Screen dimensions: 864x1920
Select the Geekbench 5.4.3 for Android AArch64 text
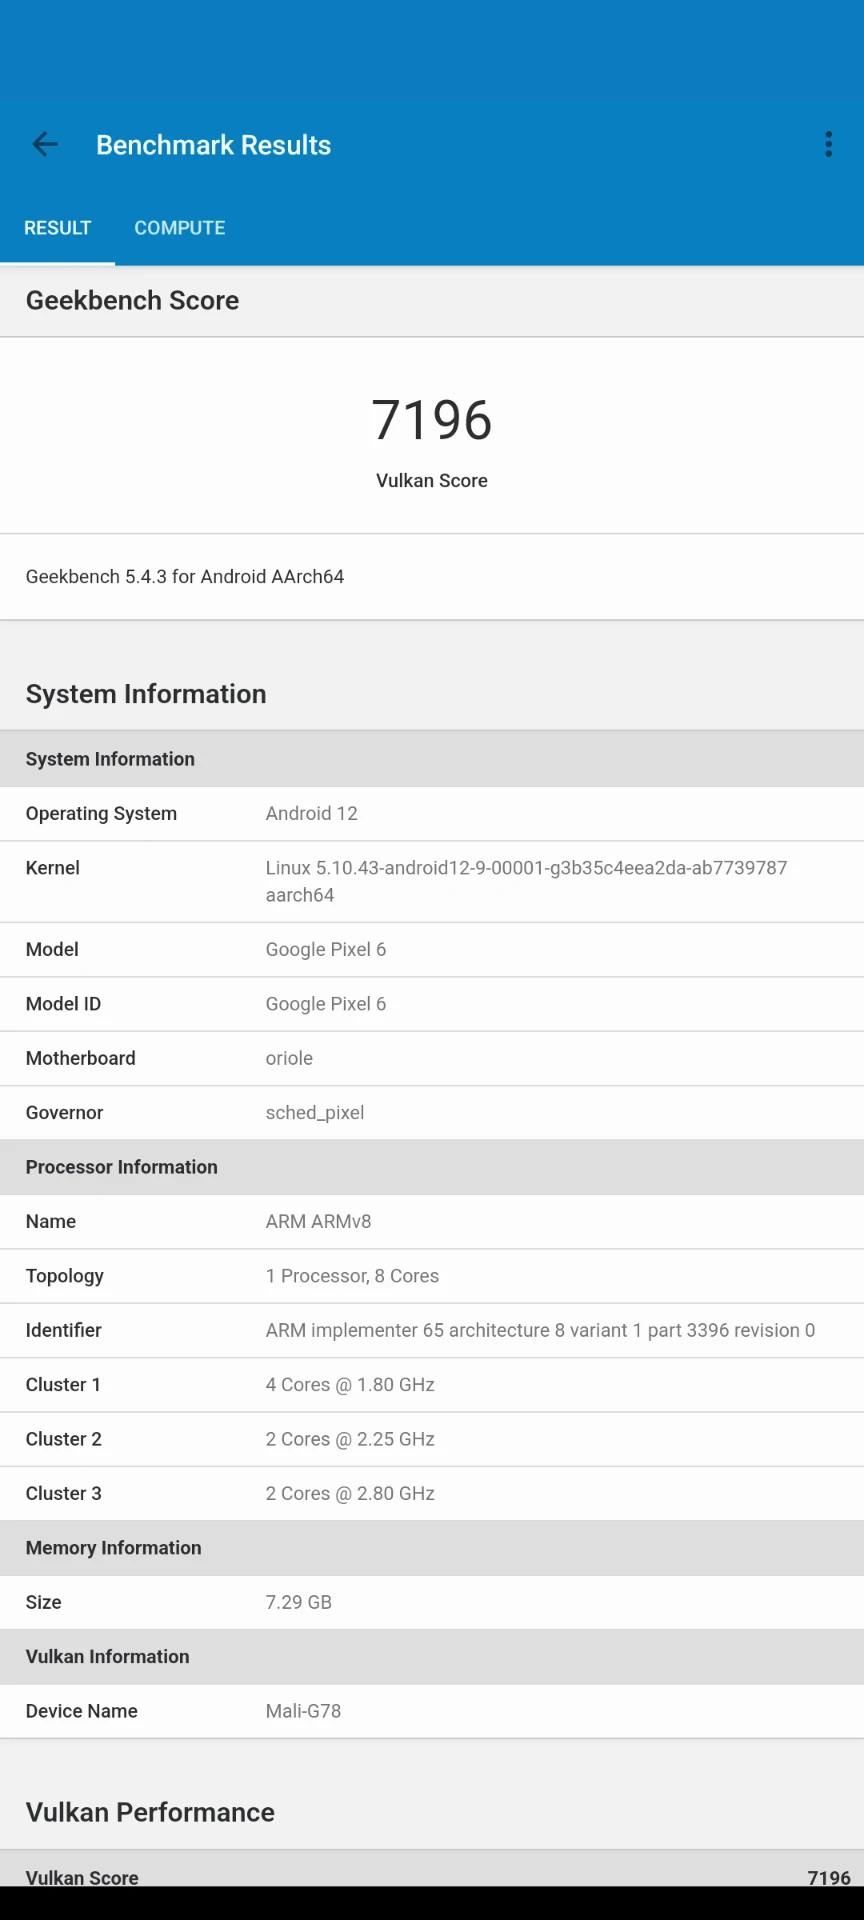(x=185, y=577)
